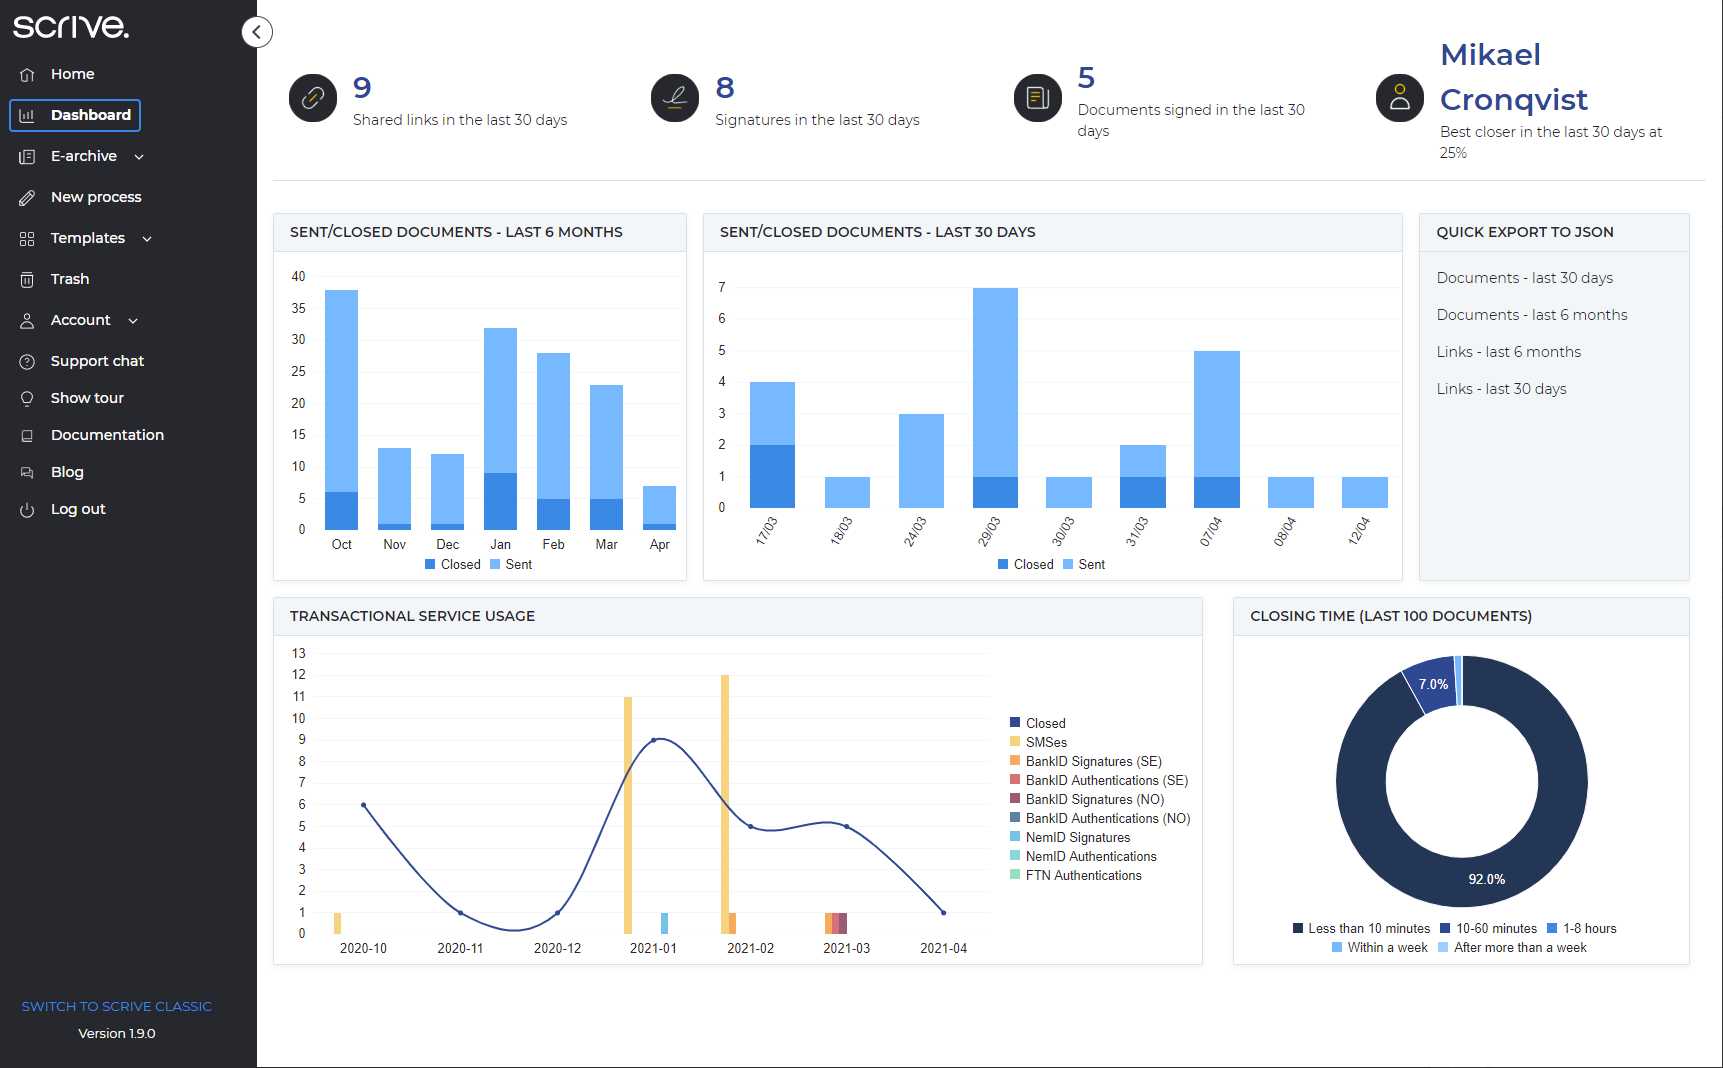The image size is (1723, 1068).
Task: Click Switch to Scrive Classic link
Action: tap(117, 1006)
